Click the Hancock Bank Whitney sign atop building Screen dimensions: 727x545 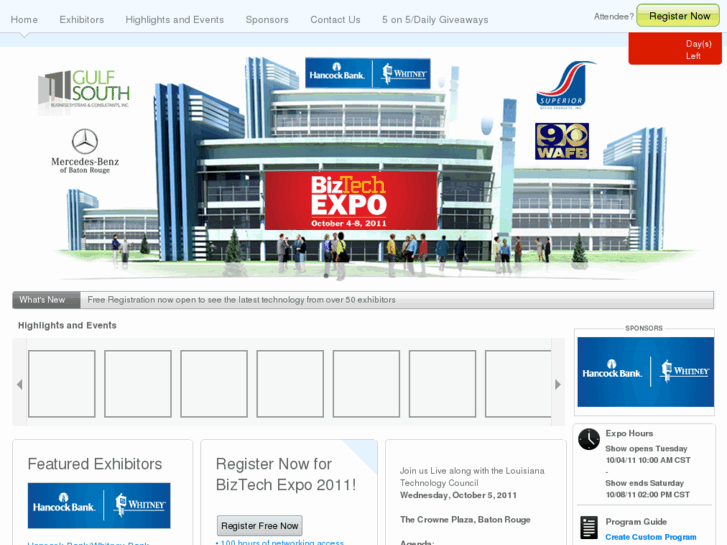click(368, 73)
